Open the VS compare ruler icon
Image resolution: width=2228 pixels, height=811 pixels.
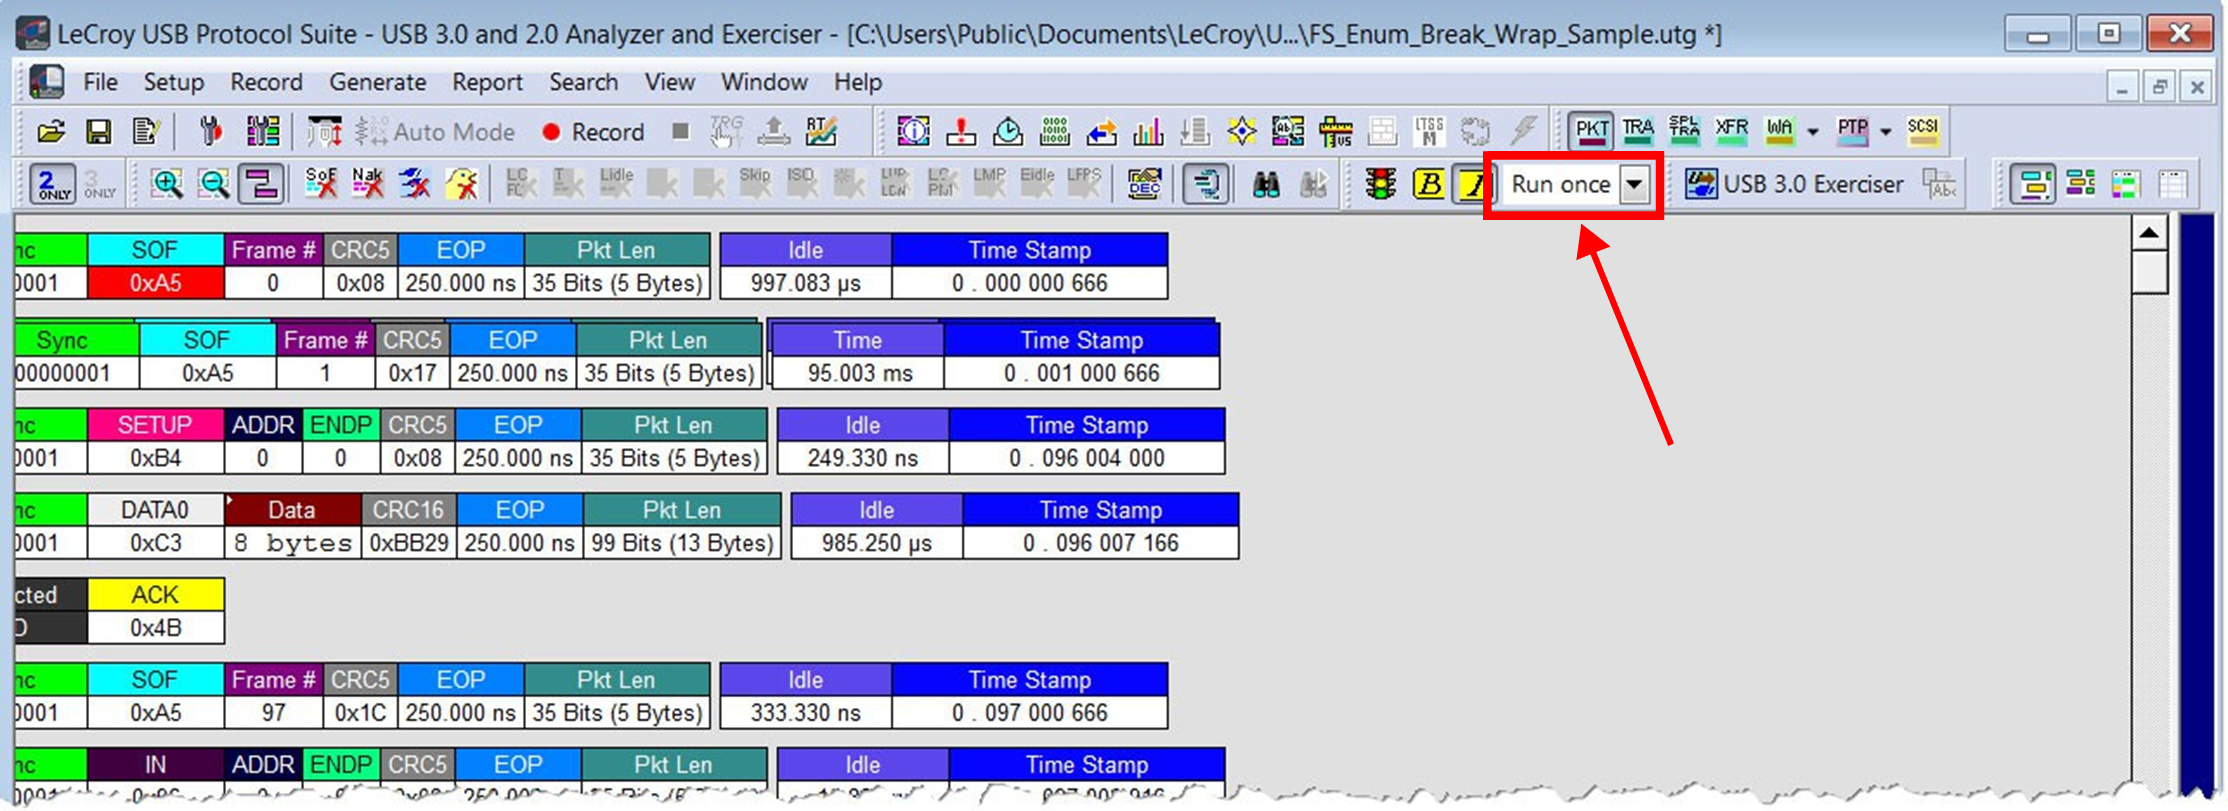[x=1335, y=131]
